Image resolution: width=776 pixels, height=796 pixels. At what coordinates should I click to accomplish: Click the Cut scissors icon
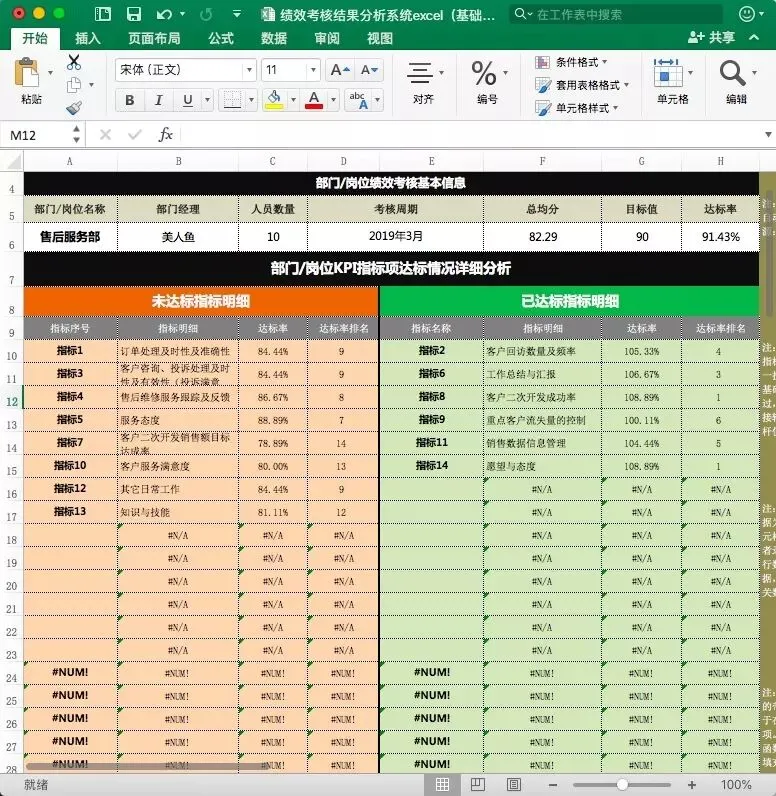click(x=74, y=62)
